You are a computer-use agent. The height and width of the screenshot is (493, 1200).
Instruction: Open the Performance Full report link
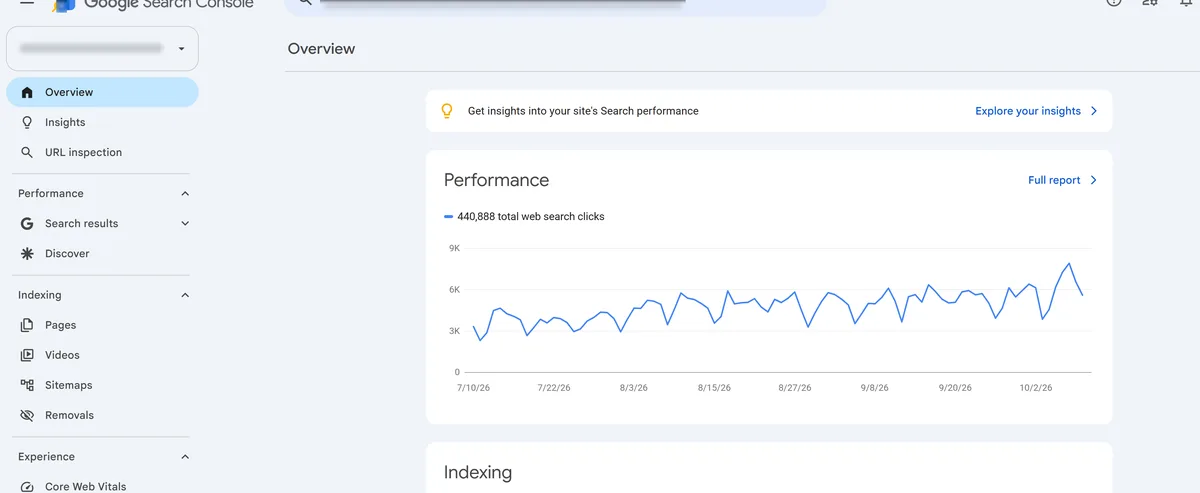(x=1054, y=180)
